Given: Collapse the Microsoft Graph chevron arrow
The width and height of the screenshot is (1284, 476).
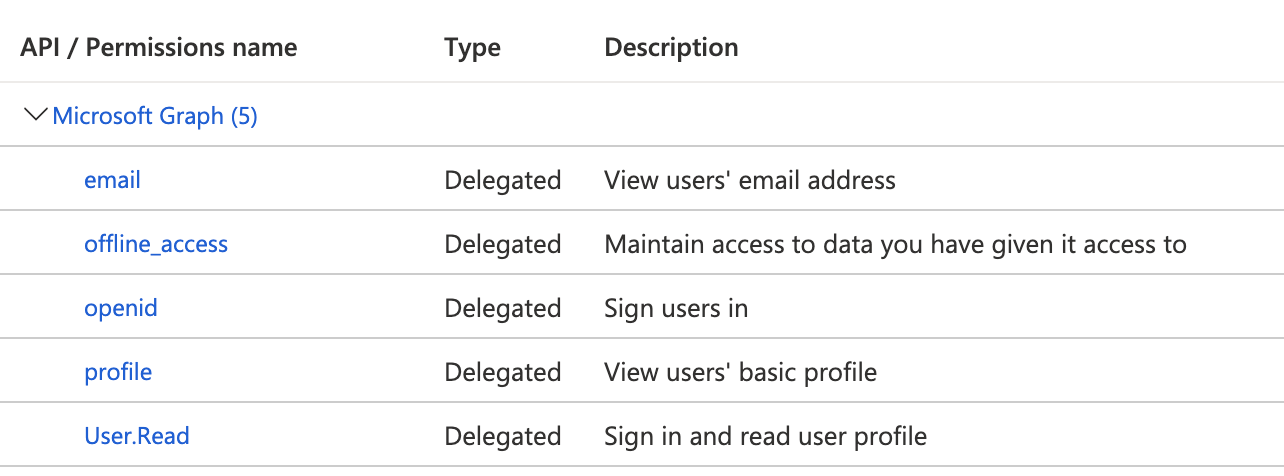Looking at the screenshot, I should pos(36,116).
